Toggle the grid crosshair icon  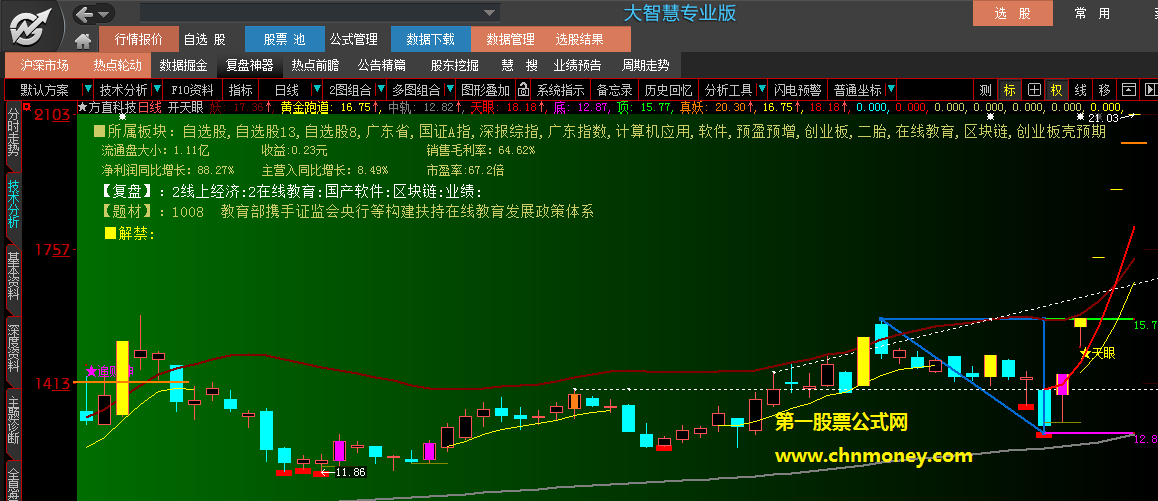1034,90
